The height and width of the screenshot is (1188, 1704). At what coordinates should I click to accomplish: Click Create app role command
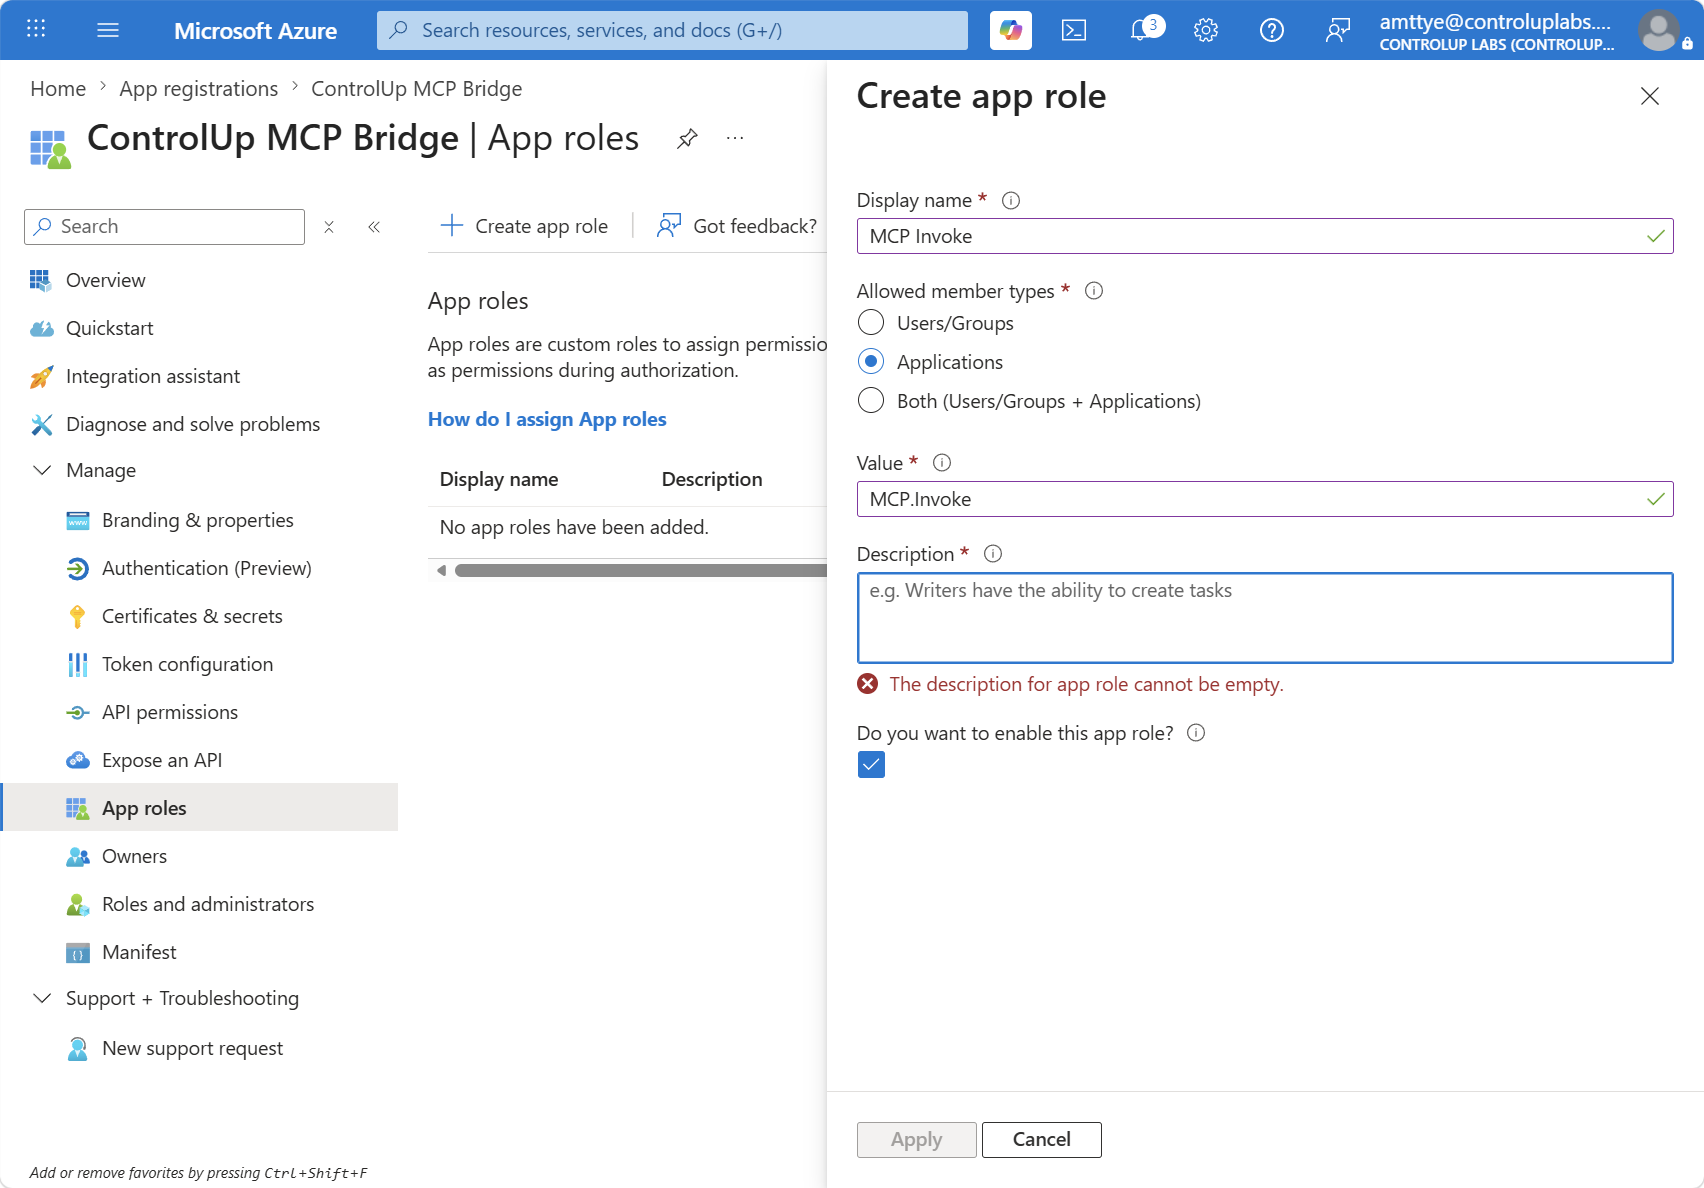(x=524, y=226)
